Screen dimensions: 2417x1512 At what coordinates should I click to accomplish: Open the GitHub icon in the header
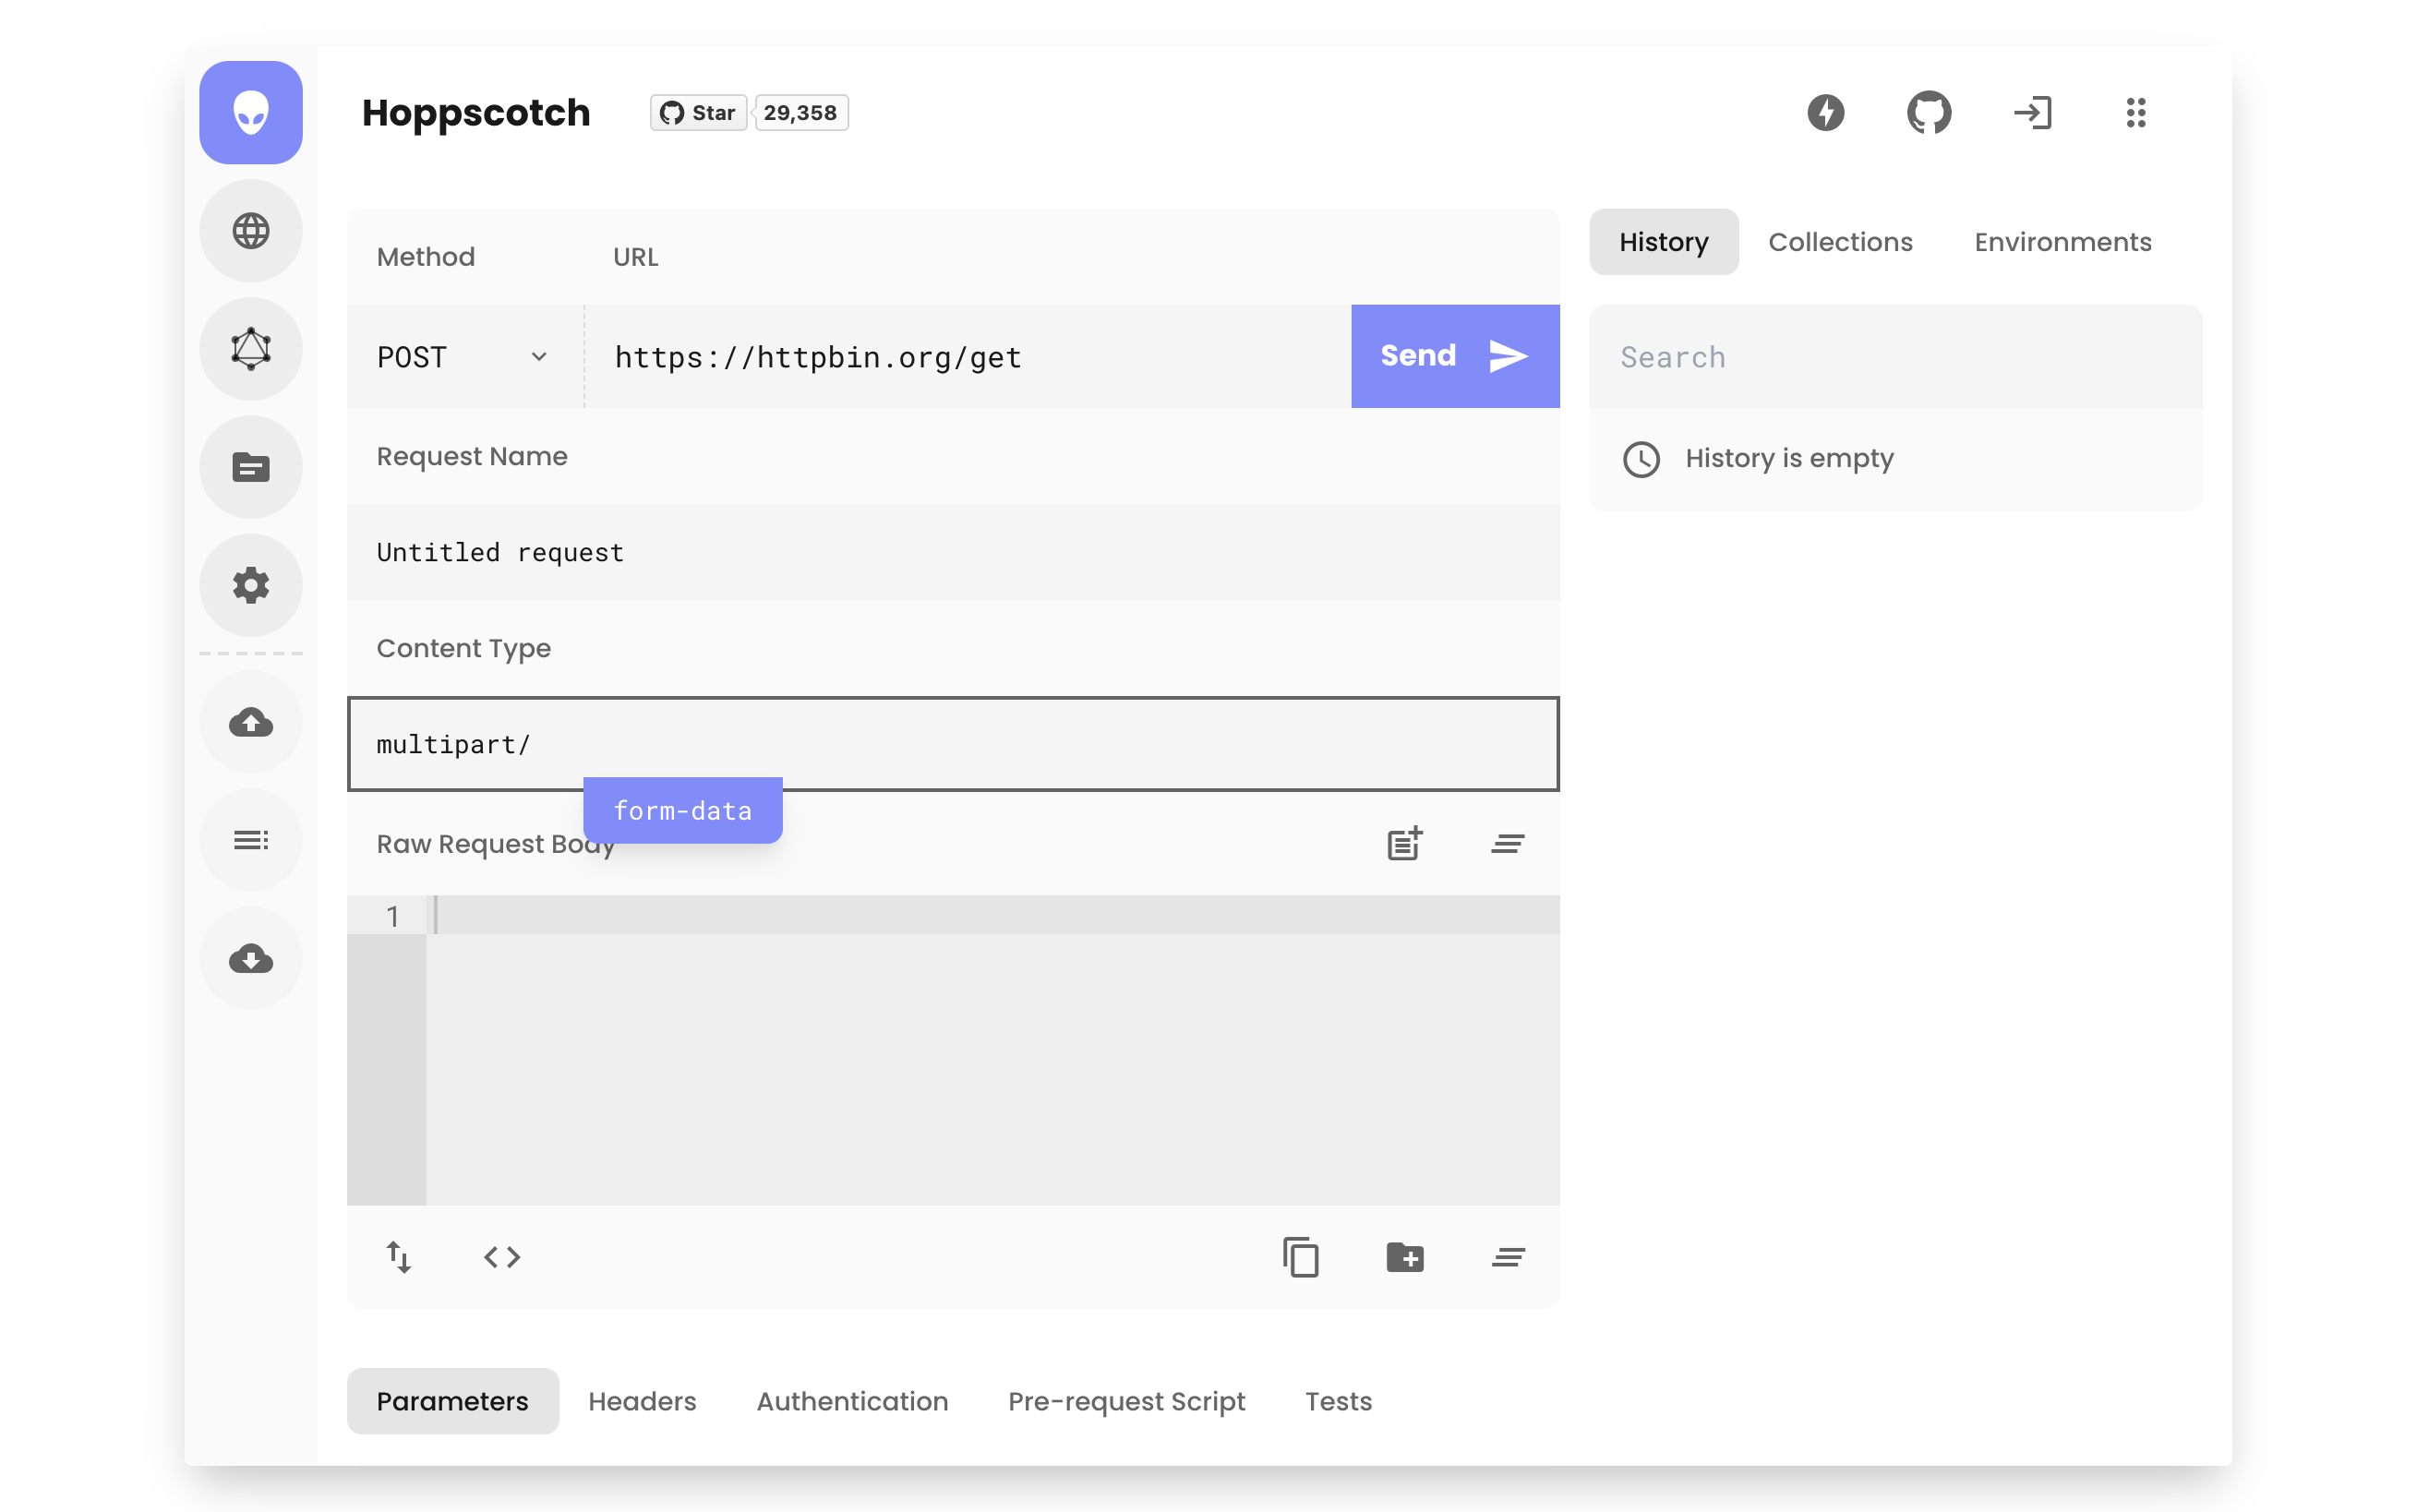pyautogui.click(x=1929, y=112)
